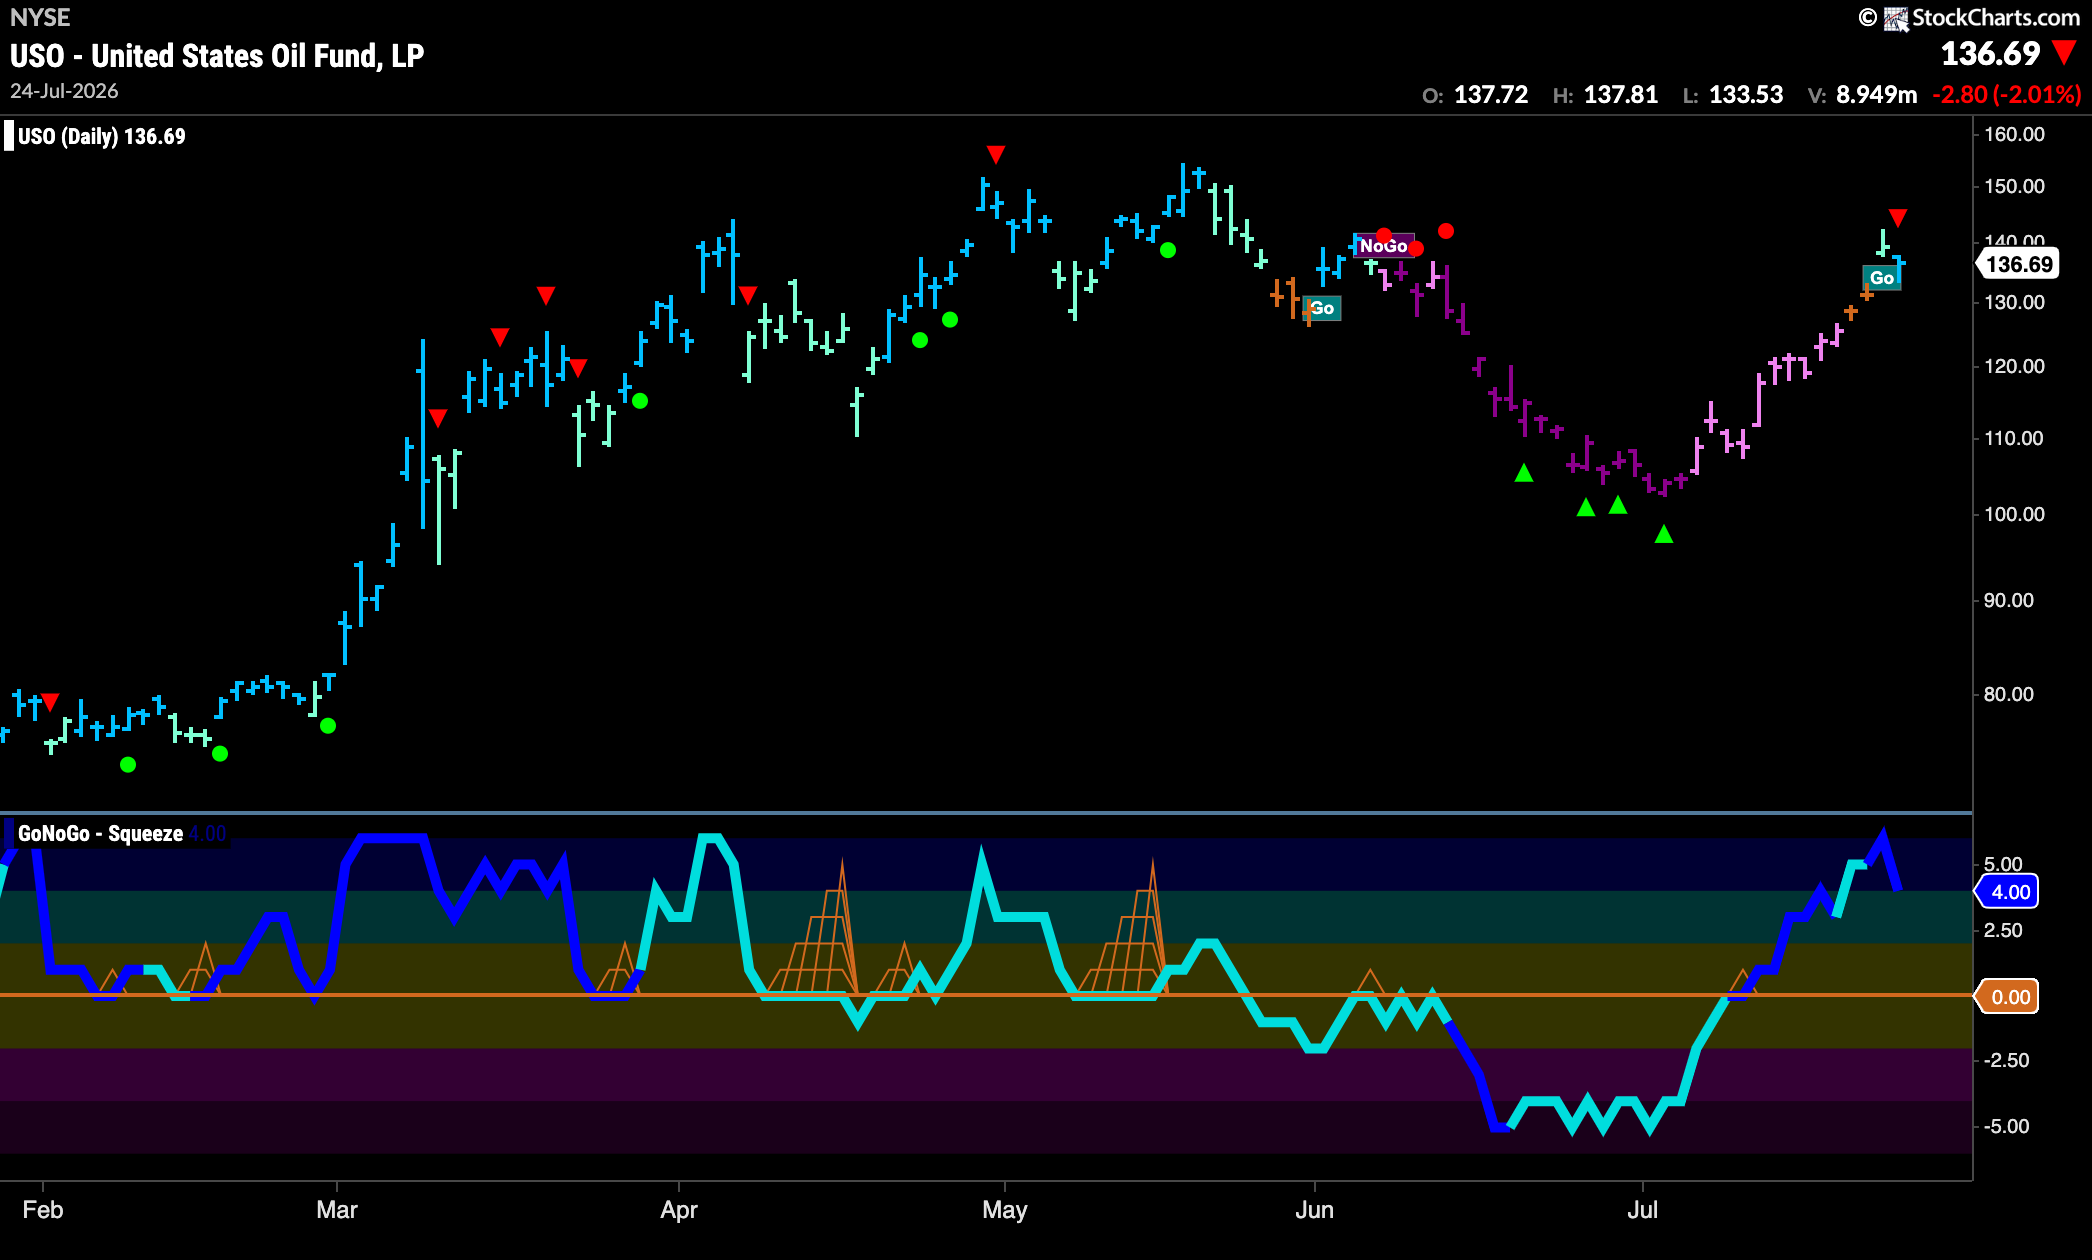Click the high price value 137.81

[1621, 95]
